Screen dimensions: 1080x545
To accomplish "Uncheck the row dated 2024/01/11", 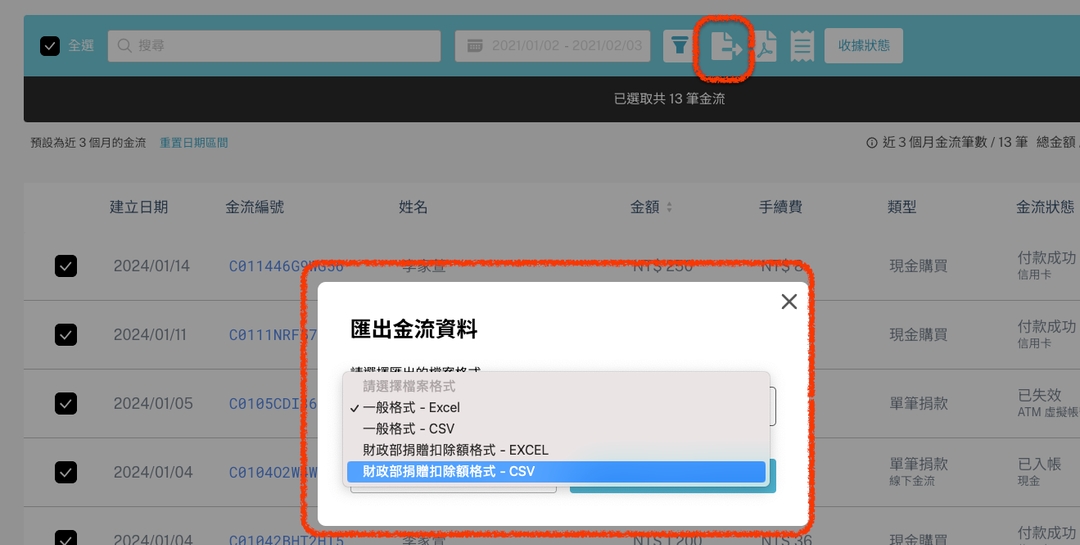I will click(65, 335).
